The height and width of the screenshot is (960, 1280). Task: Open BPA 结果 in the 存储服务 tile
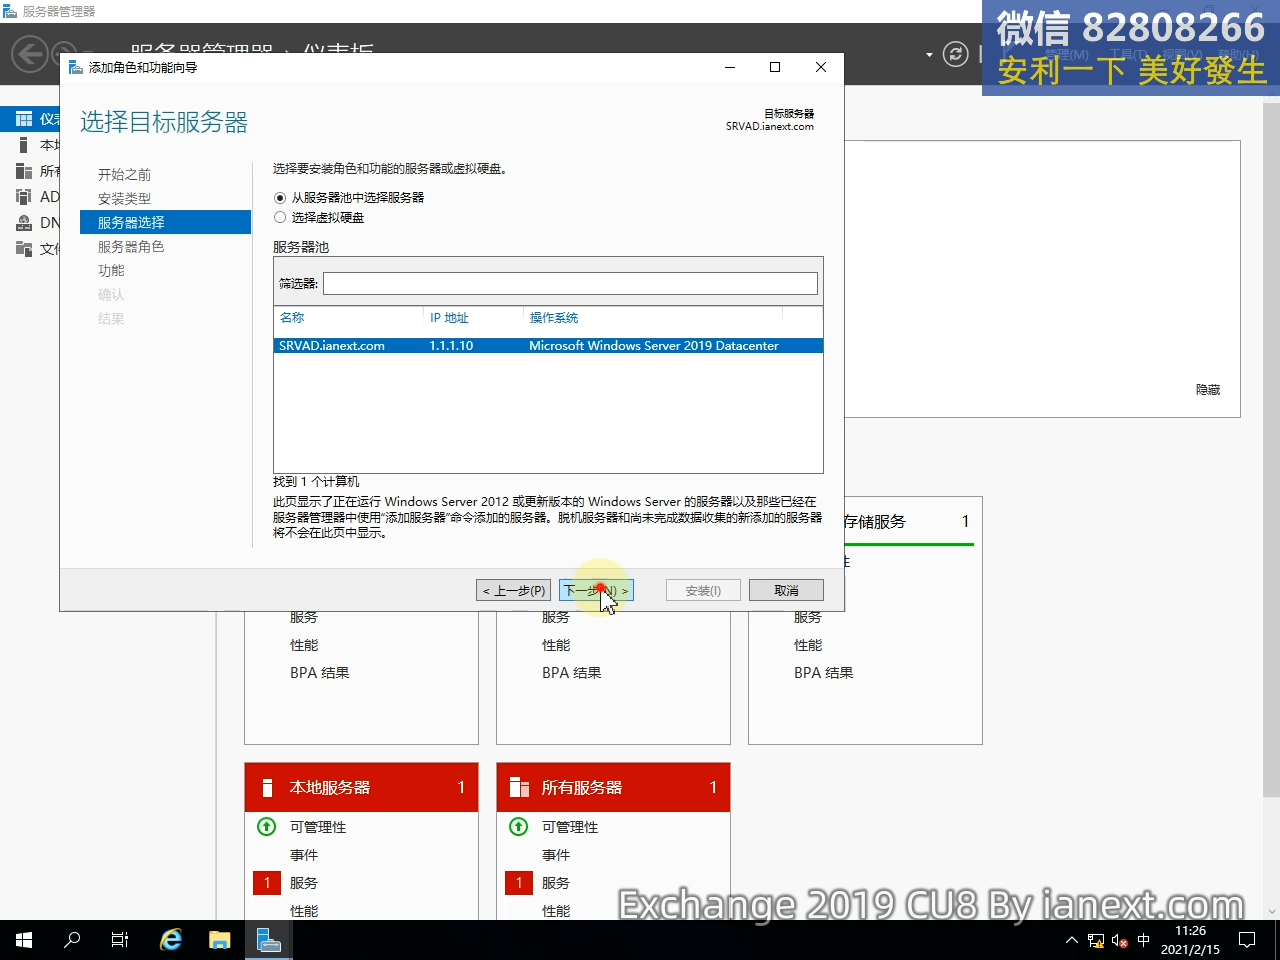pos(824,673)
